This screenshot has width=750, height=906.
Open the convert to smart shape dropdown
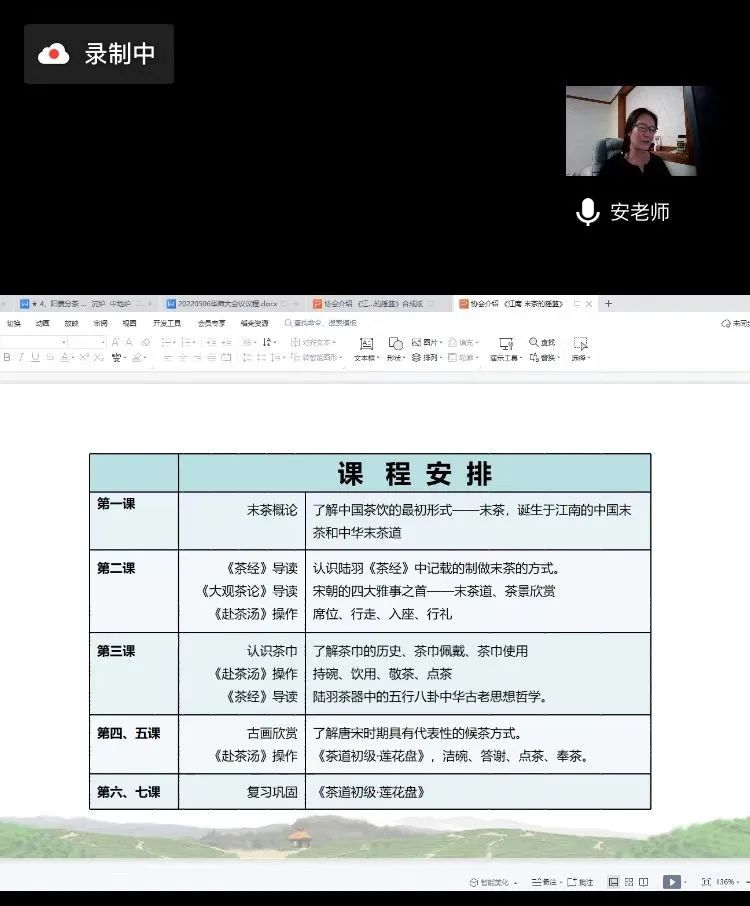[x=317, y=358]
